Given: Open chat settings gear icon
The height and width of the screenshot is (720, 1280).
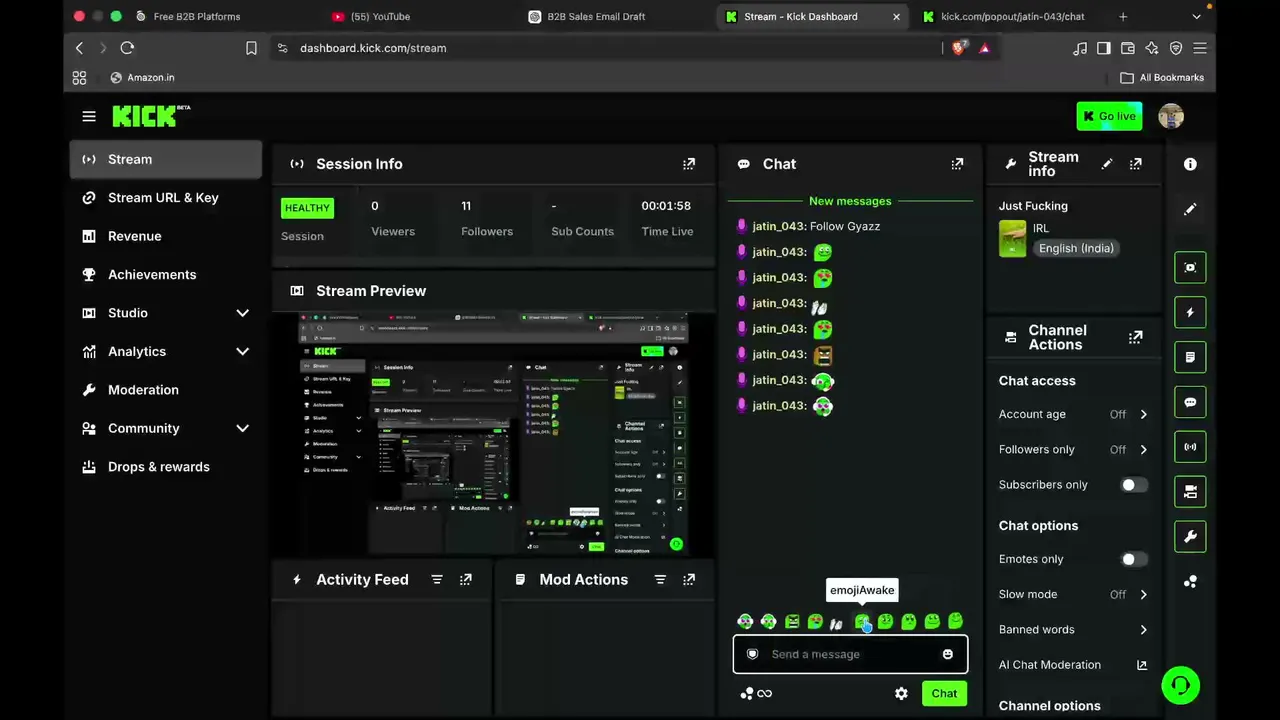Looking at the screenshot, I should point(901,694).
